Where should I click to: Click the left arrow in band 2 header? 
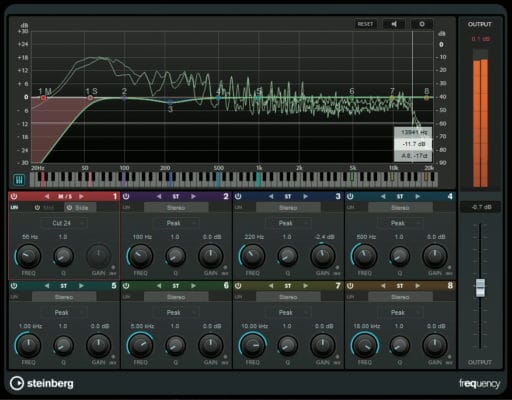pos(159,196)
